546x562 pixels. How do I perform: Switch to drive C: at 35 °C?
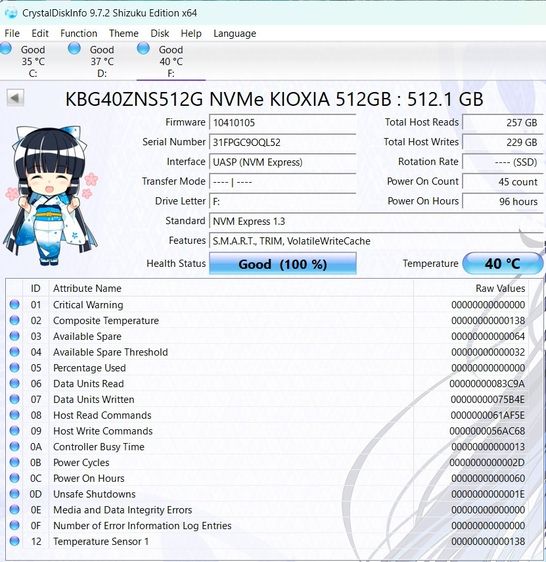coord(33,61)
